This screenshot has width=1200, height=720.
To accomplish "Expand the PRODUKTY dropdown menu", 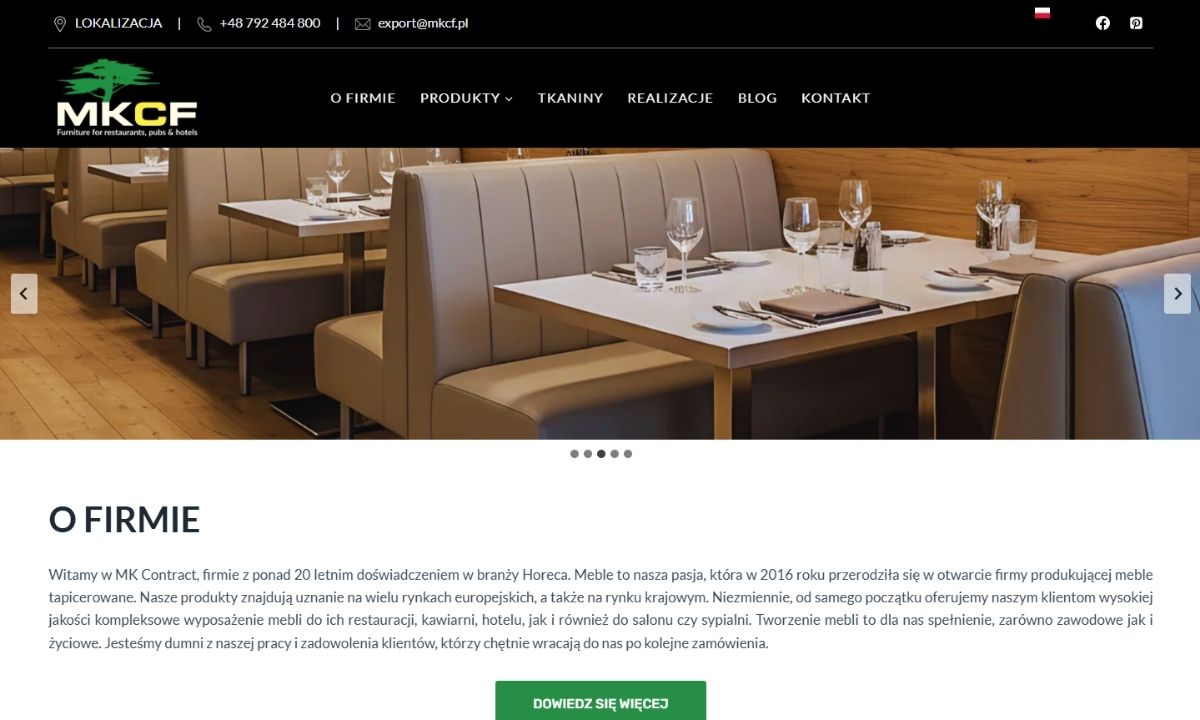I will pyautogui.click(x=466, y=98).
